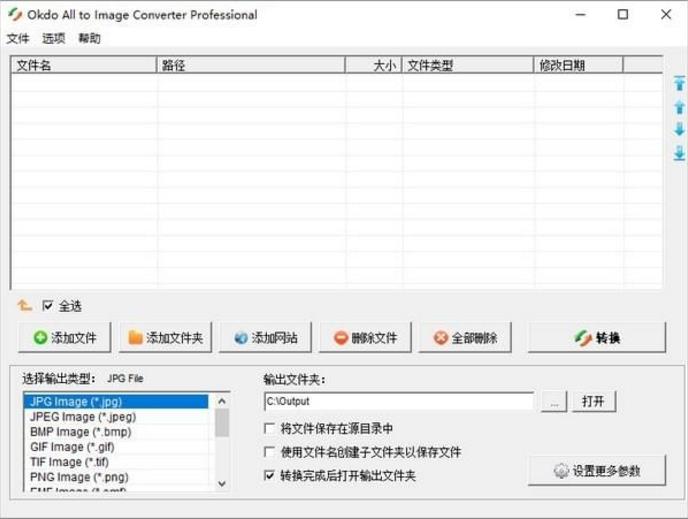Enable 使用文件名创建子文件夹以保存文件 option

pyautogui.click(x=270, y=452)
